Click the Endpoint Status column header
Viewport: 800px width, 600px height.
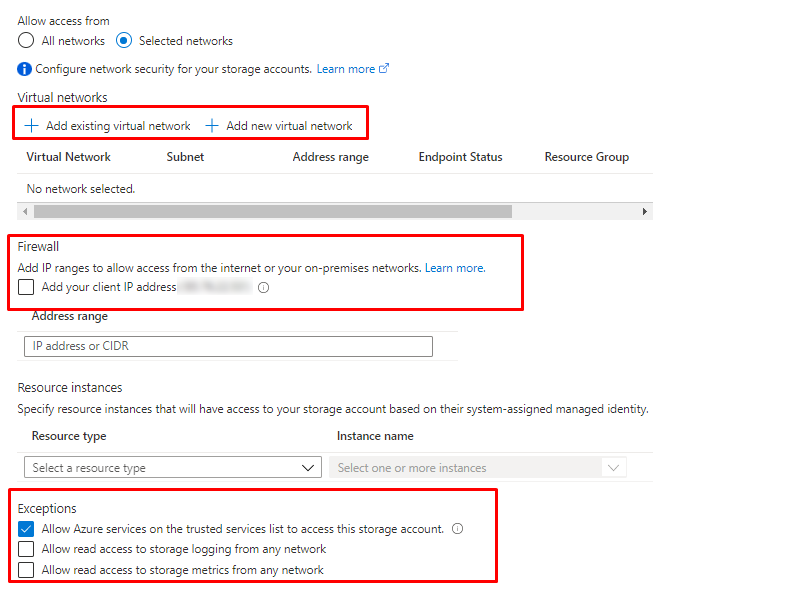tap(460, 157)
